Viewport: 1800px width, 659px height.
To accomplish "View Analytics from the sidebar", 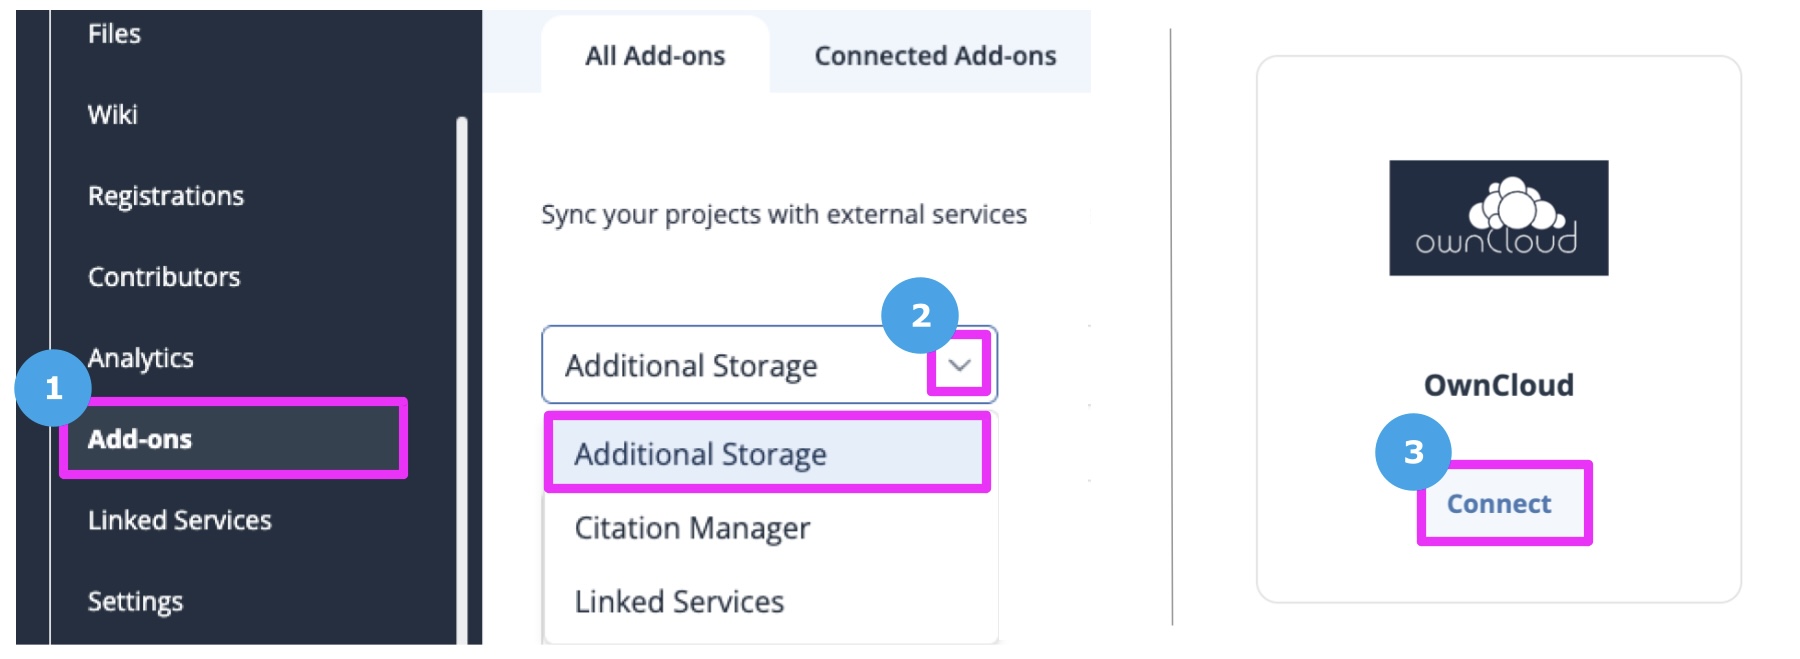I will click(141, 358).
